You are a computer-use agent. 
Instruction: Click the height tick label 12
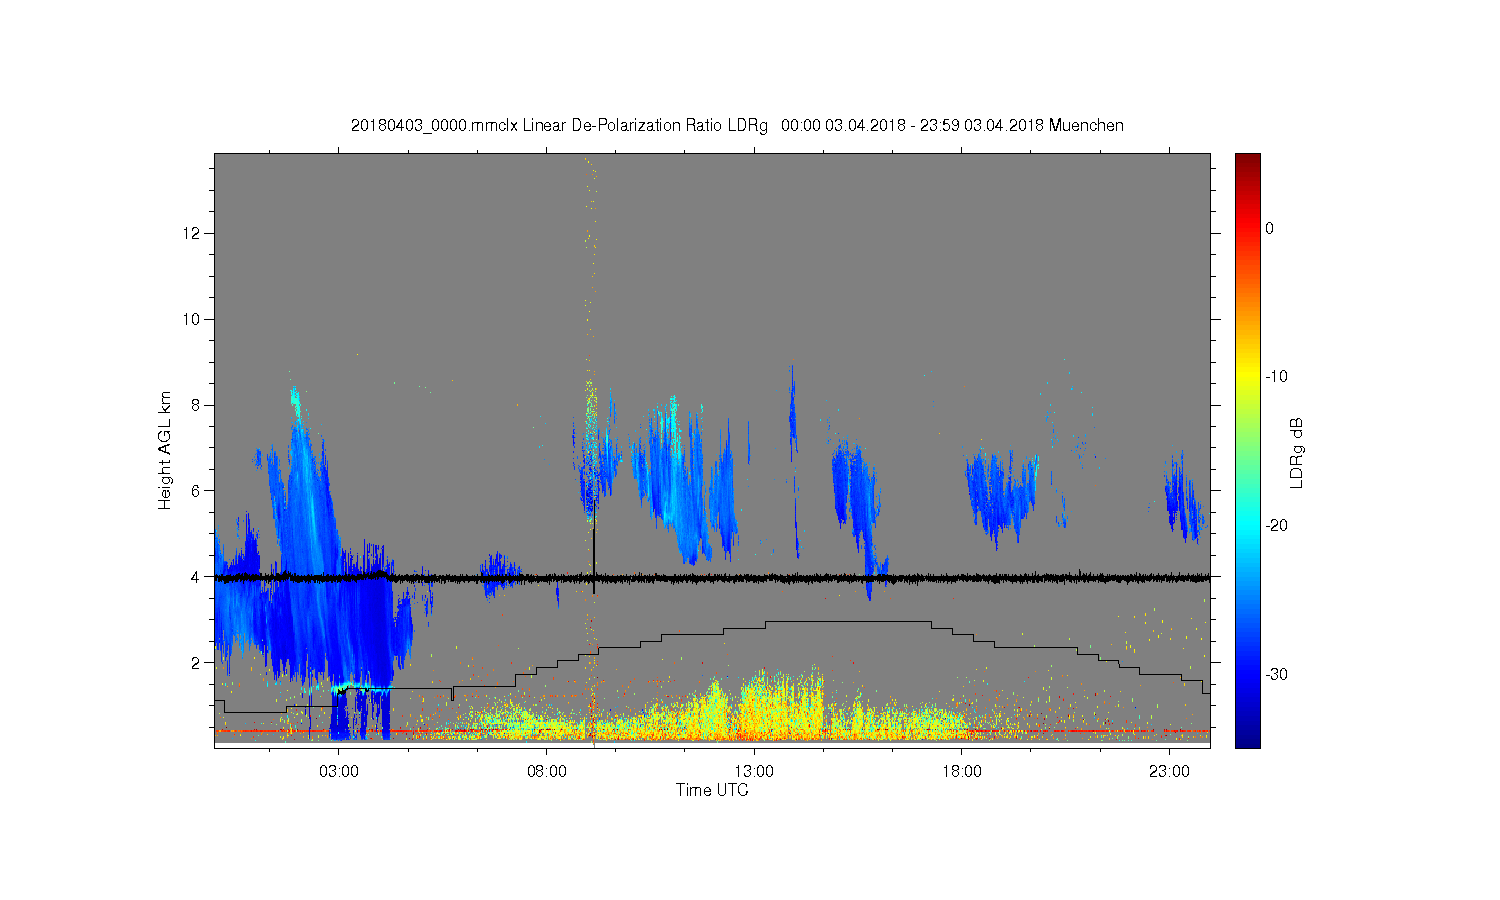pos(192,233)
